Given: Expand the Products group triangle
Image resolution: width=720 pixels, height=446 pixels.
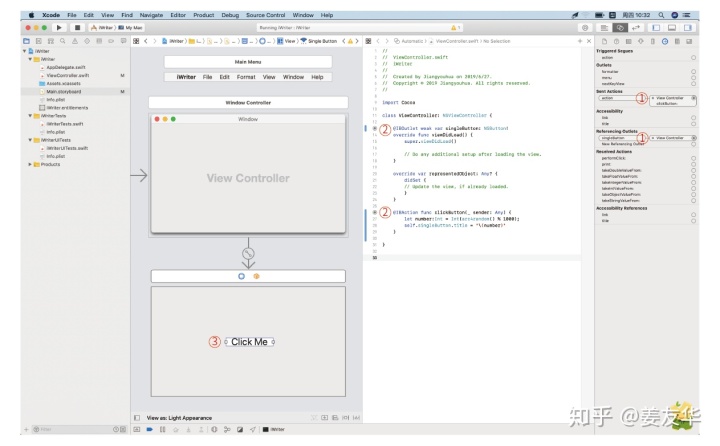Looking at the screenshot, I should tap(30, 164).
